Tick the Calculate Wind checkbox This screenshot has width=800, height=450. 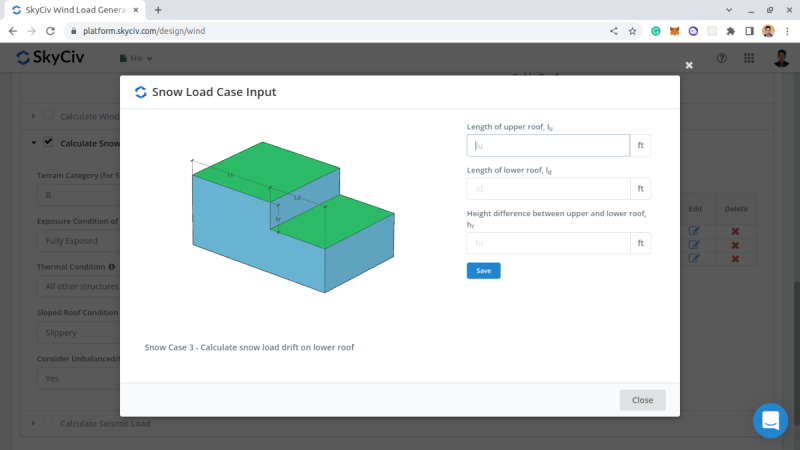(48, 115)
